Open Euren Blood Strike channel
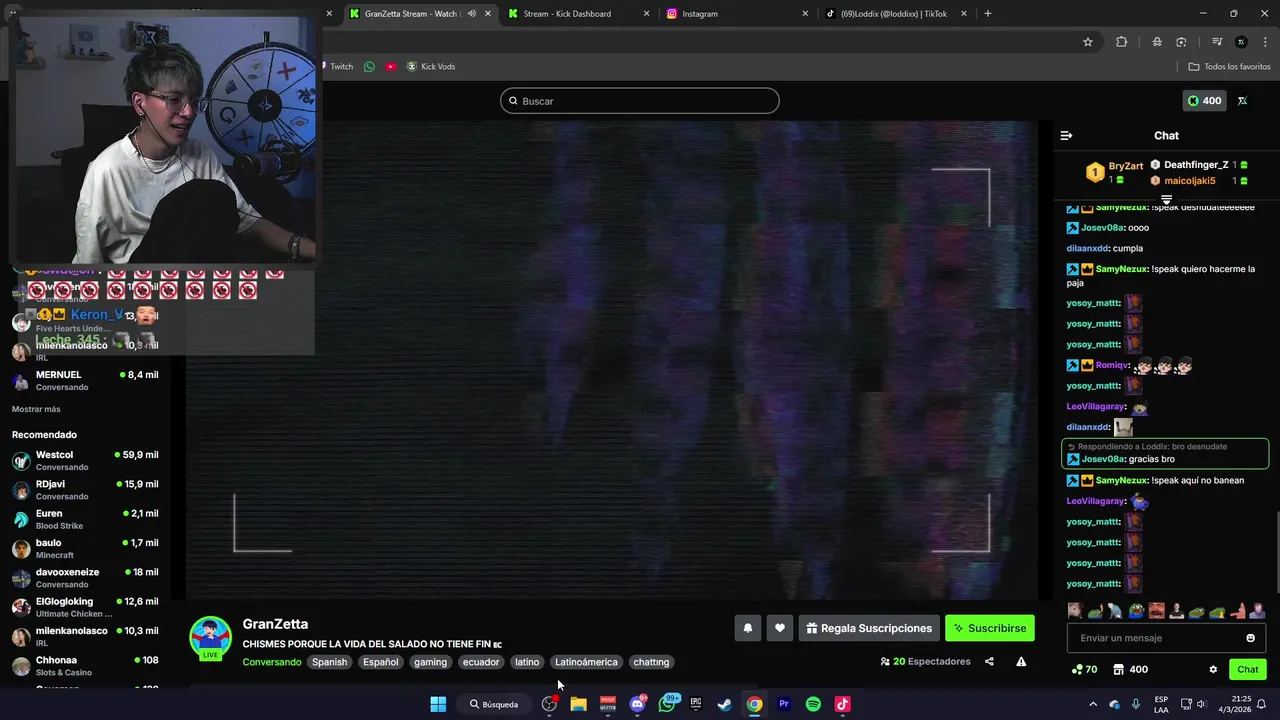 click(85, 519)
